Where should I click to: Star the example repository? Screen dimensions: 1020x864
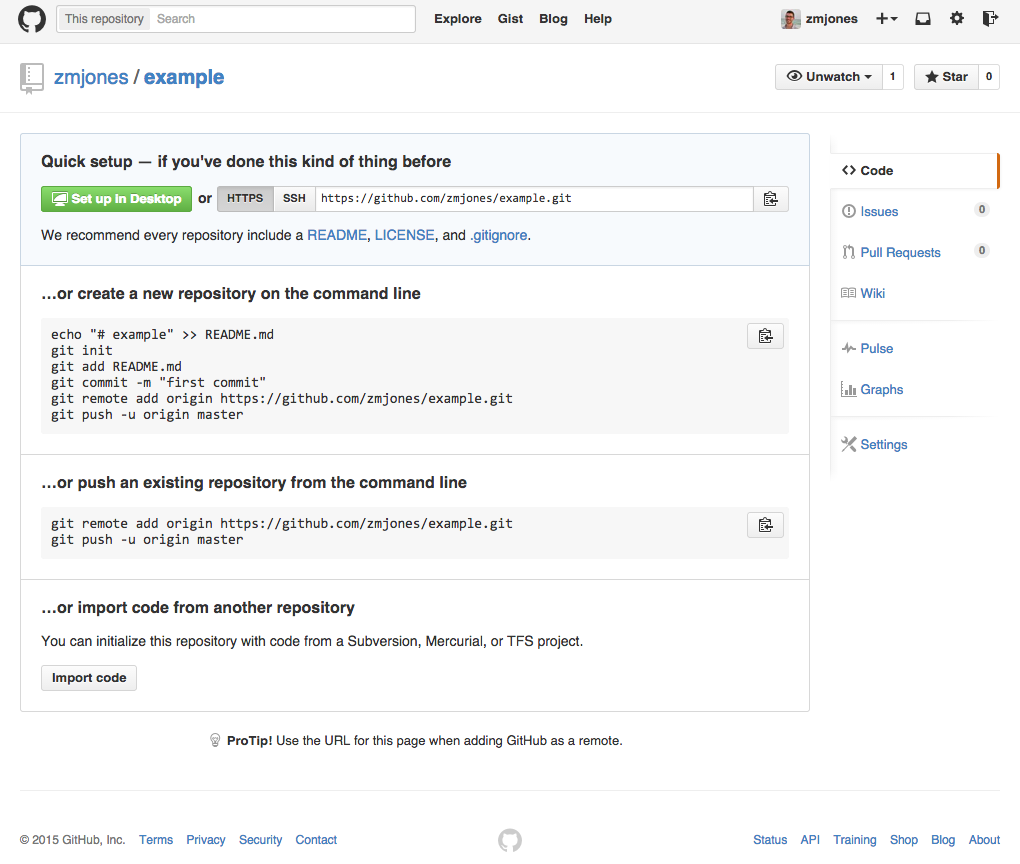pos(945,77)
